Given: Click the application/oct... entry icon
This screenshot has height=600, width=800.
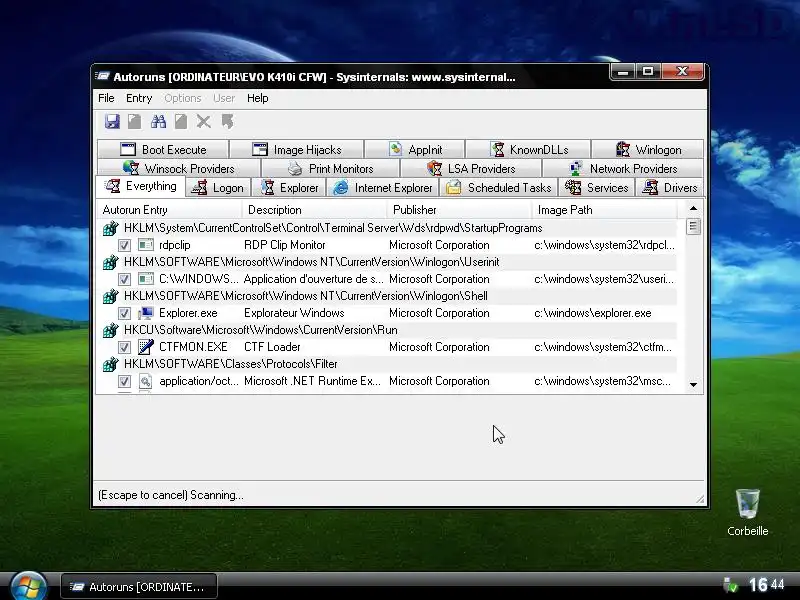Looking at the screenshot, I should point(146,381).
